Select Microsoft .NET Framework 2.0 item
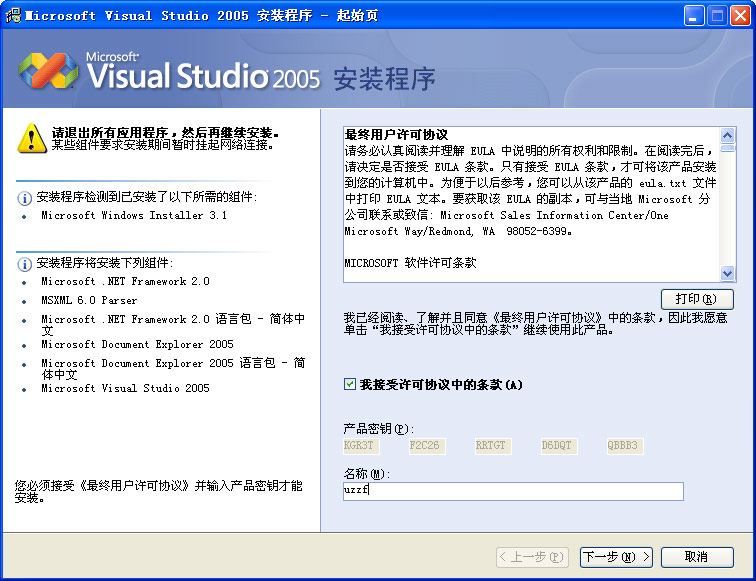Image resolution: width=756 pixels, height=581 pixels. point(125,281)
